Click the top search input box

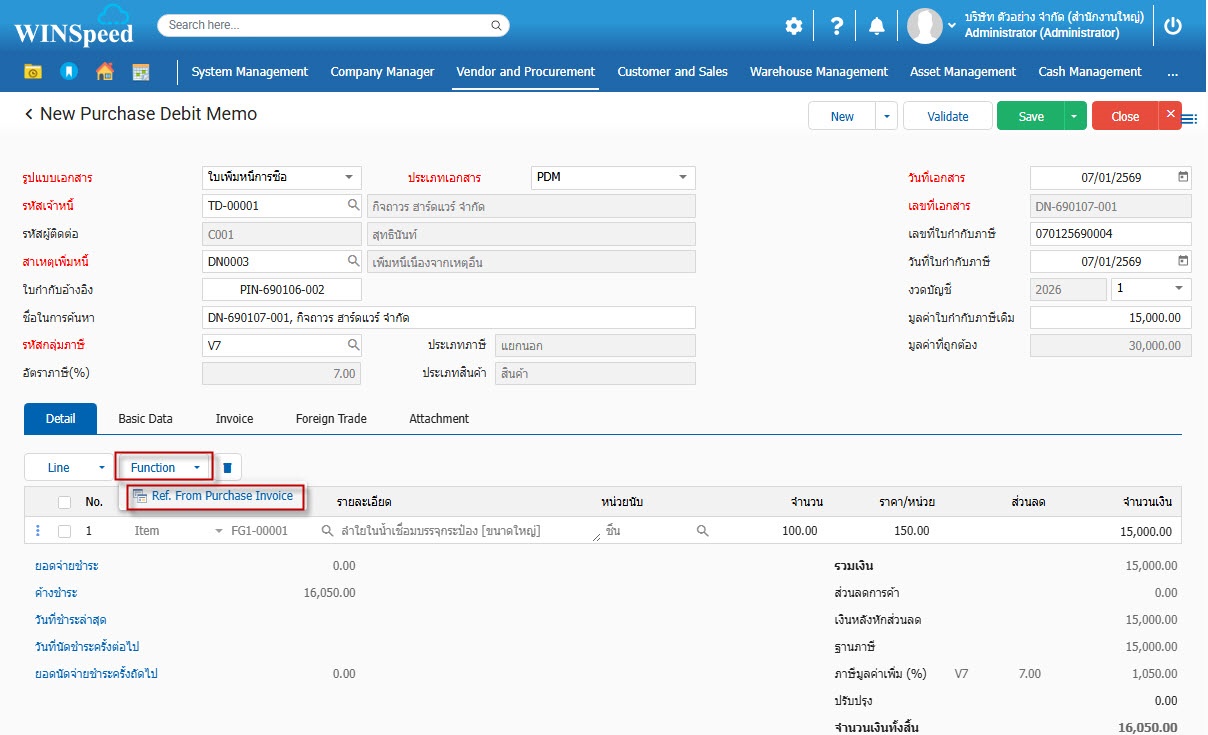coord(325,25)
